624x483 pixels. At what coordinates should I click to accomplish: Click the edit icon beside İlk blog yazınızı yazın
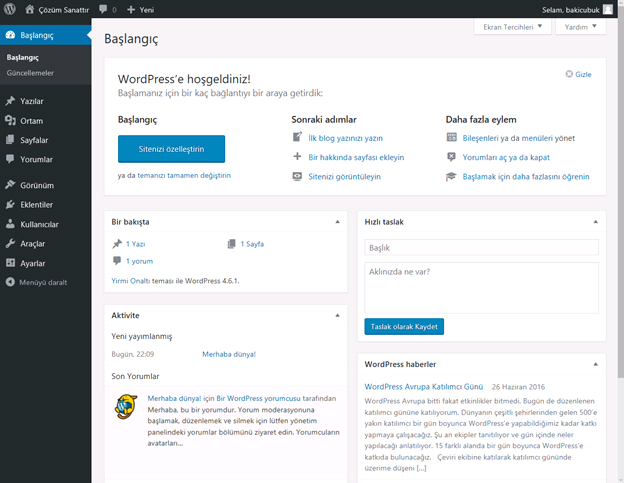coord(297,137)
